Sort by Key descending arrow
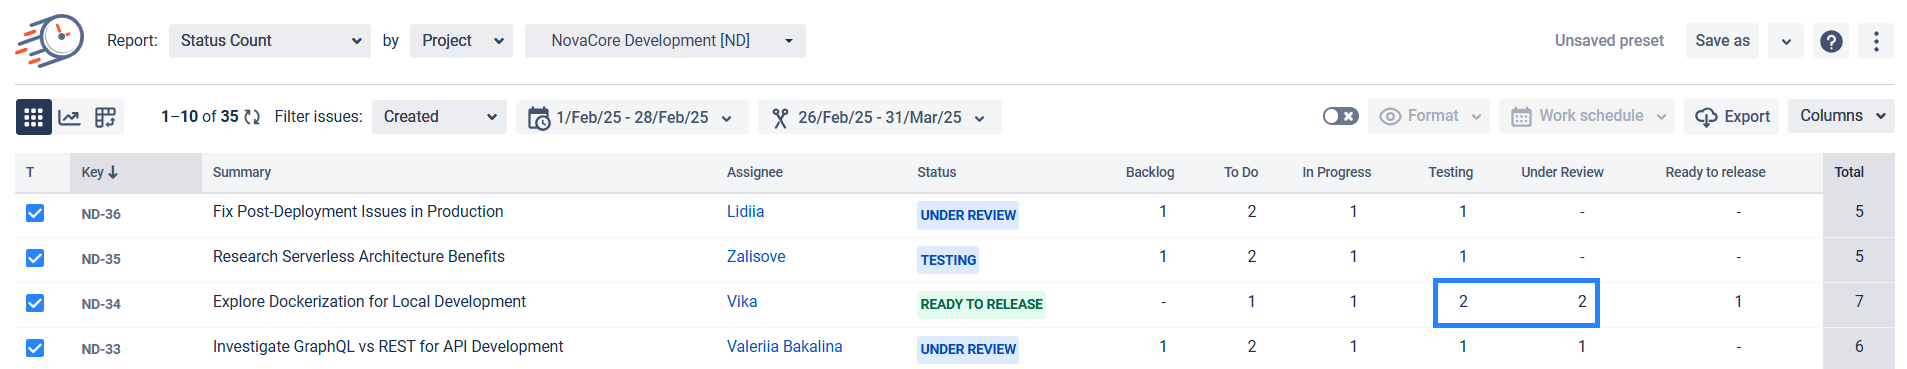The image size is (1907, 369). coord(113,172)
